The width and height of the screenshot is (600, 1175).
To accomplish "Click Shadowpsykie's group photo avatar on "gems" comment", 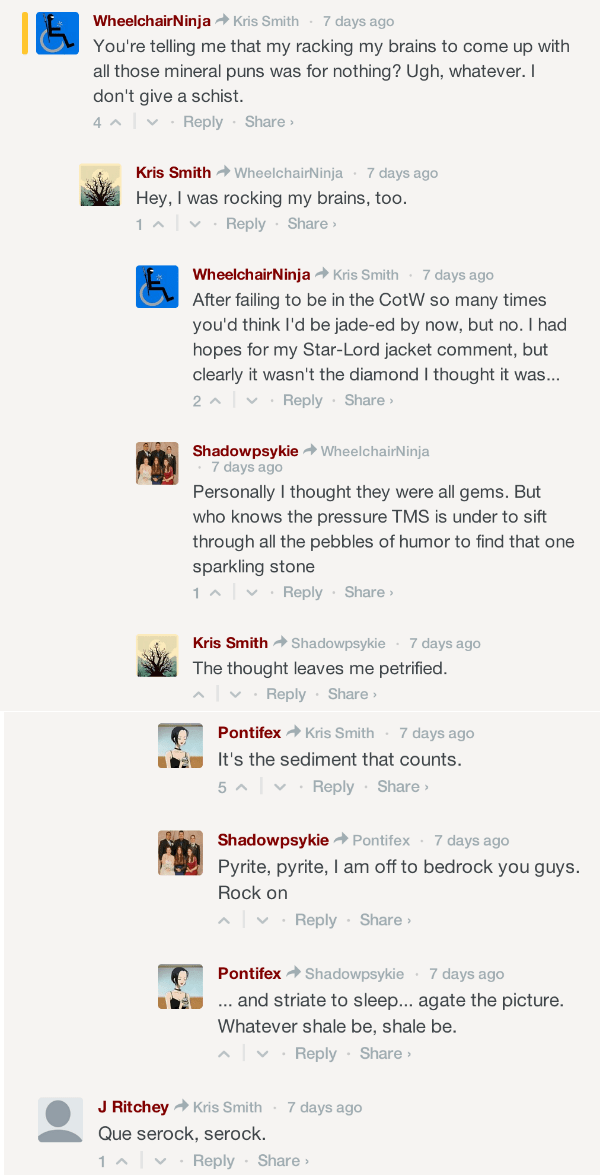I will [x=157, y=463].
